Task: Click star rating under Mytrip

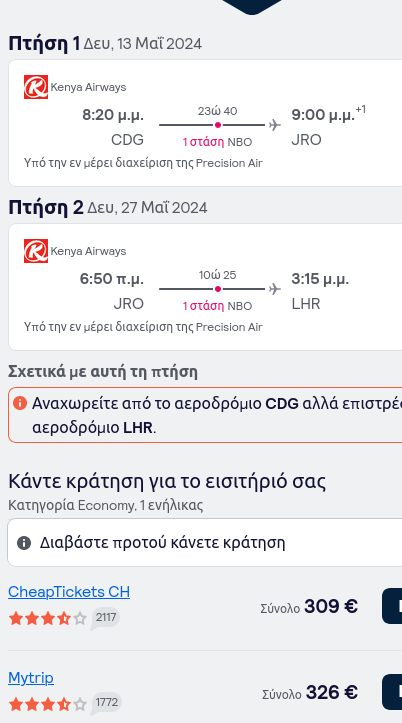Action: [47, 704]
